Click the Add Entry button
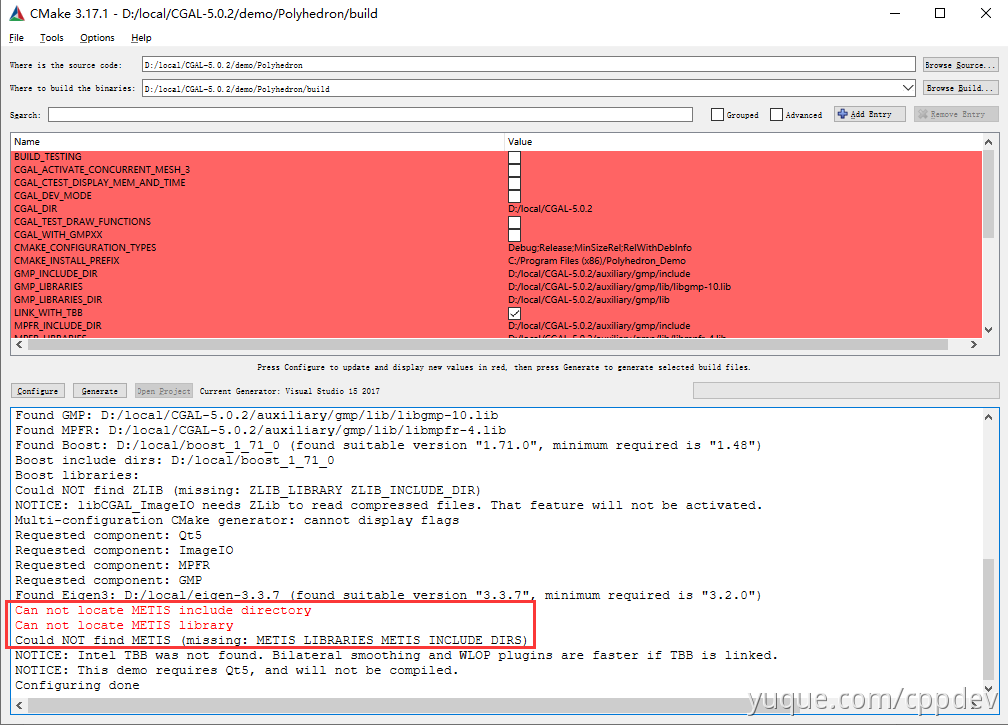The image size is (1008, 725). tap(870, 114)
